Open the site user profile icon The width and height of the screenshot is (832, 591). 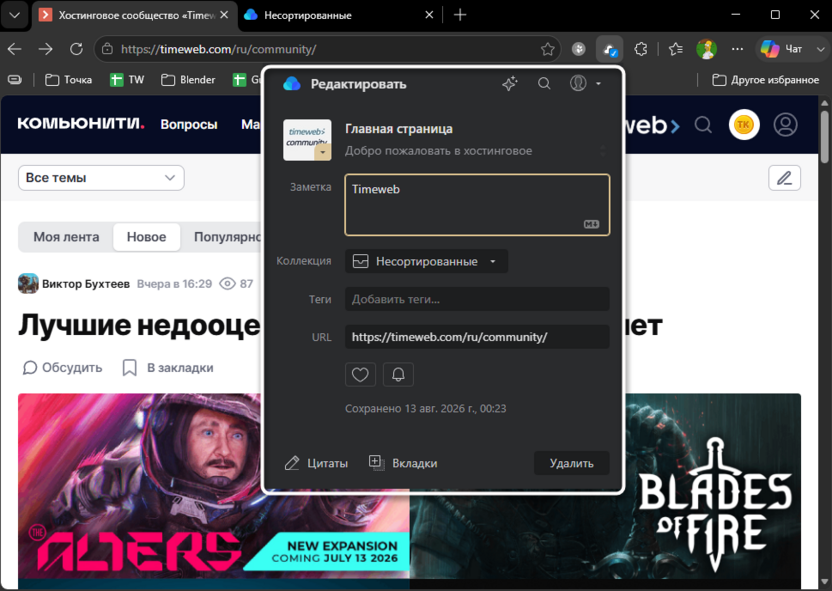[785, 125]
